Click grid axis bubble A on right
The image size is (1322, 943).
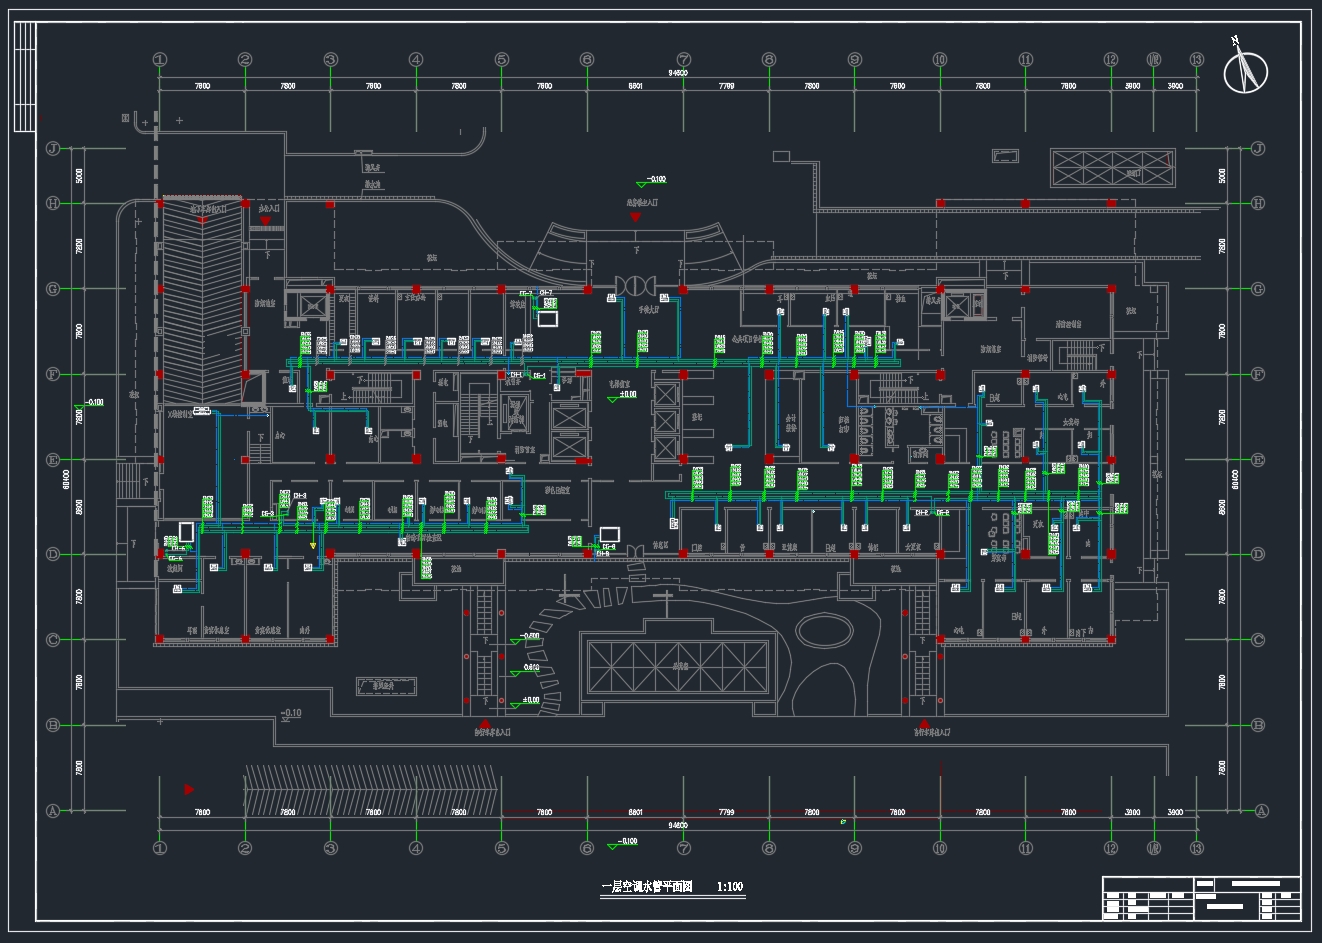pyautogui.click(x=1260, y=811)
